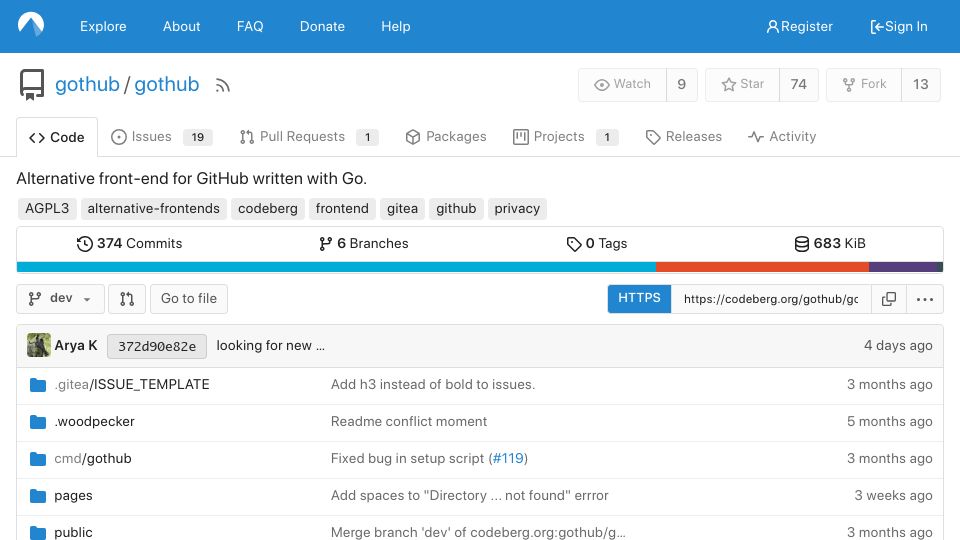The image size is (960, 540).
Task: Open Explore in the top navigation
Action: click(x=103, y=26)
